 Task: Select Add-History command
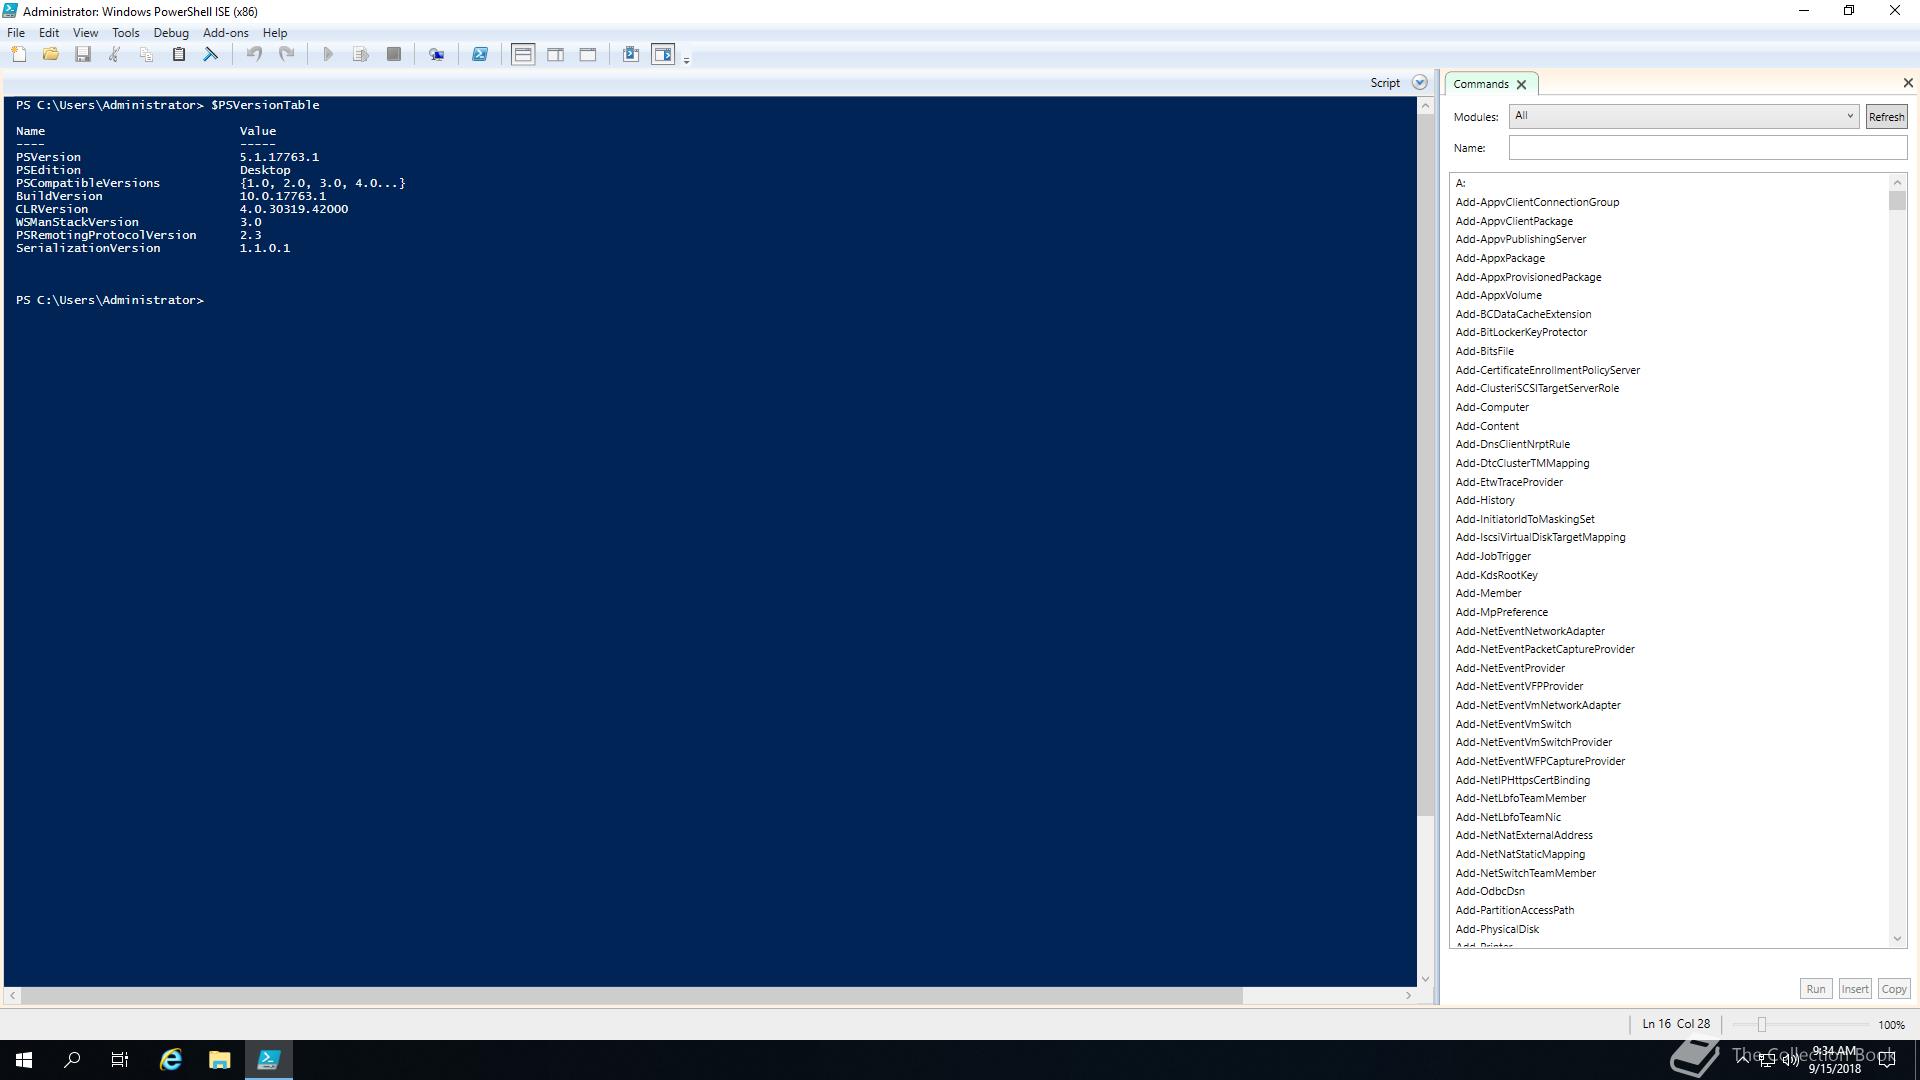(x=1484, y=500)
